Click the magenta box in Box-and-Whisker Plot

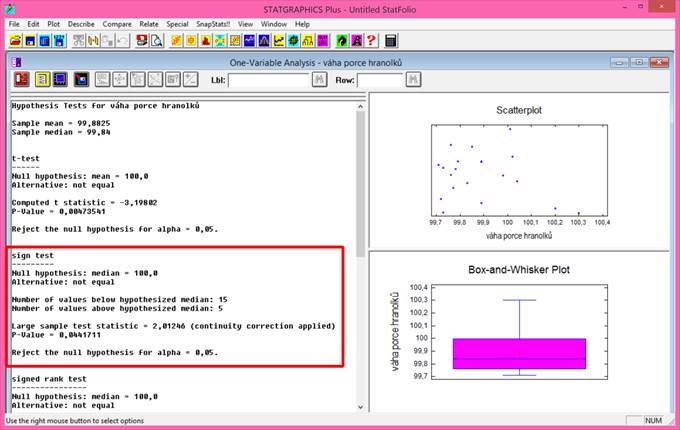tap(519, 354)
